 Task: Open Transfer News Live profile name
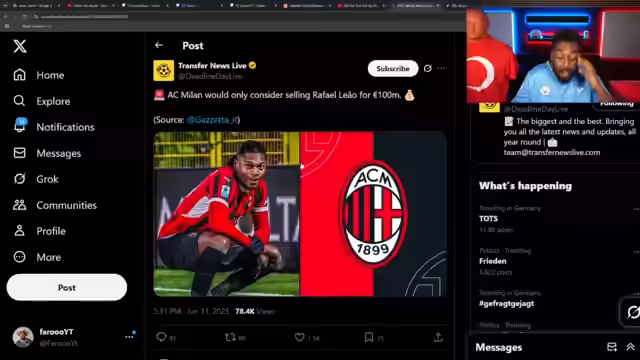(212, 66)
